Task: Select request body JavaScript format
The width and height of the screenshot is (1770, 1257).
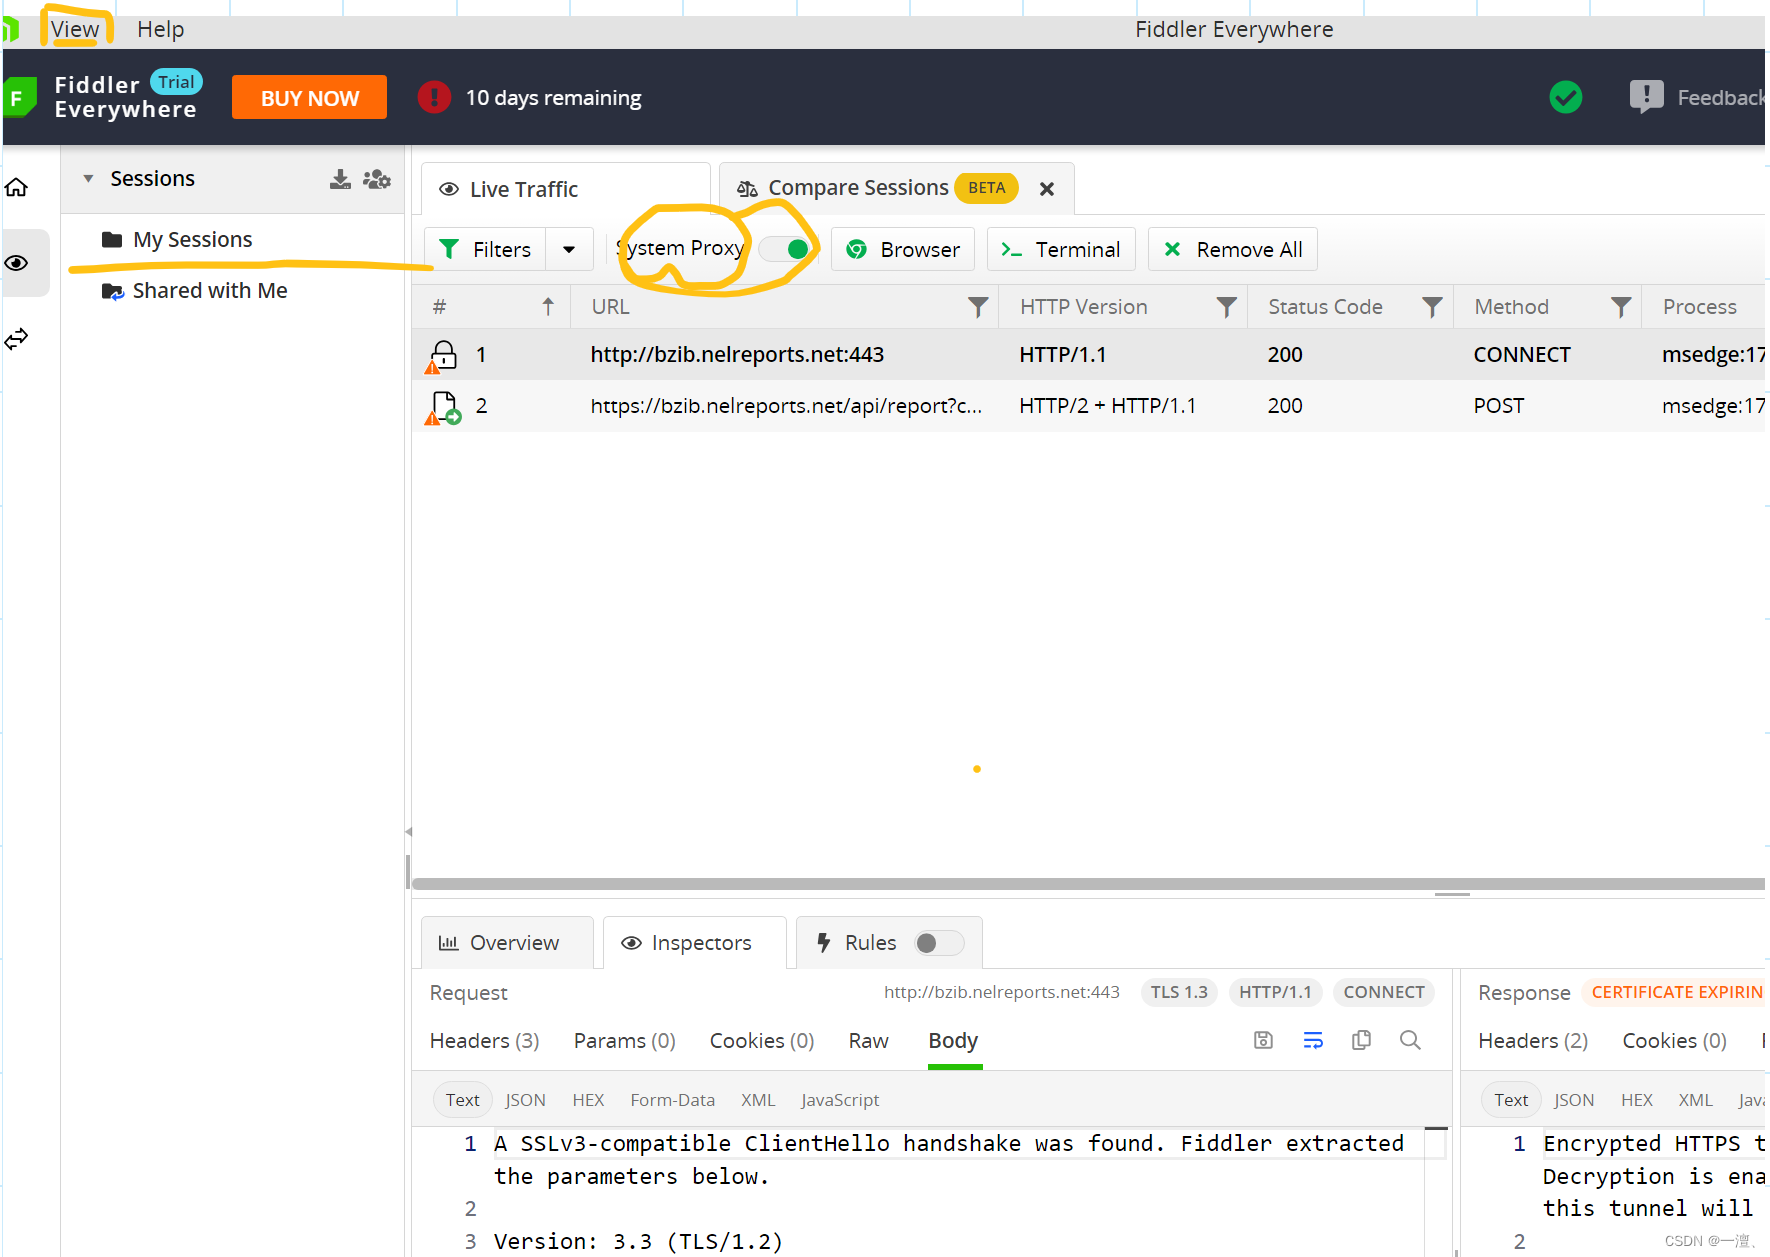Action: point(840,1100)
